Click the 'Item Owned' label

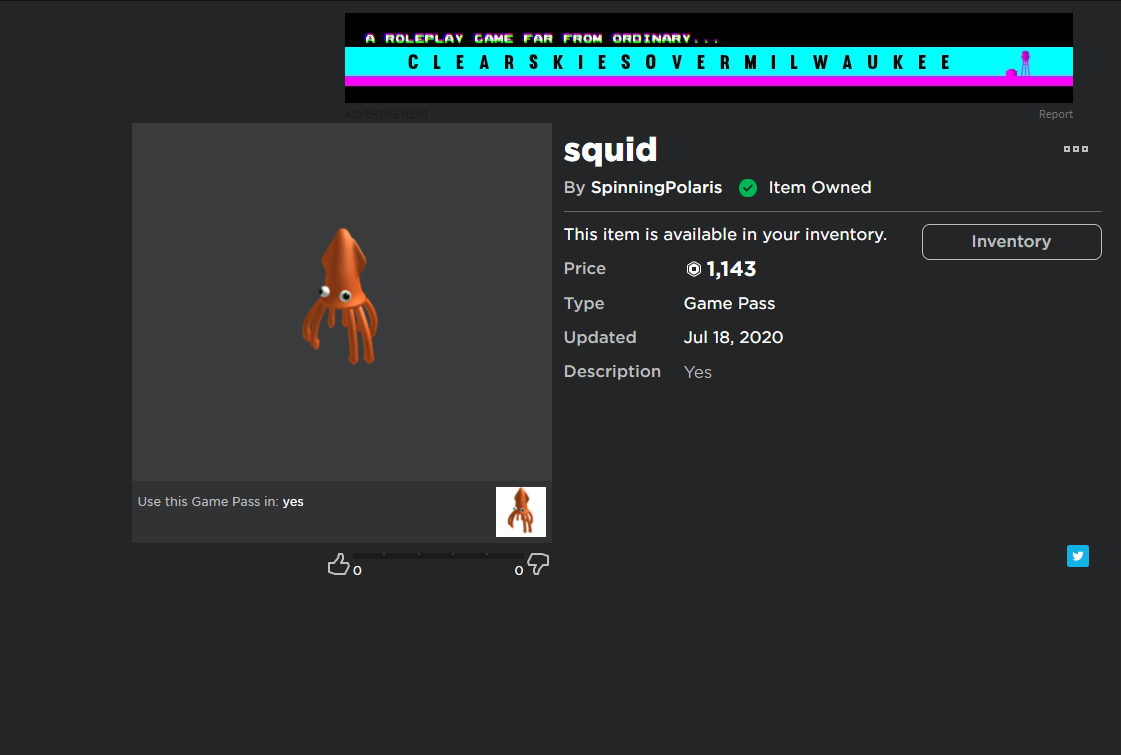click(x=820, y=187)
